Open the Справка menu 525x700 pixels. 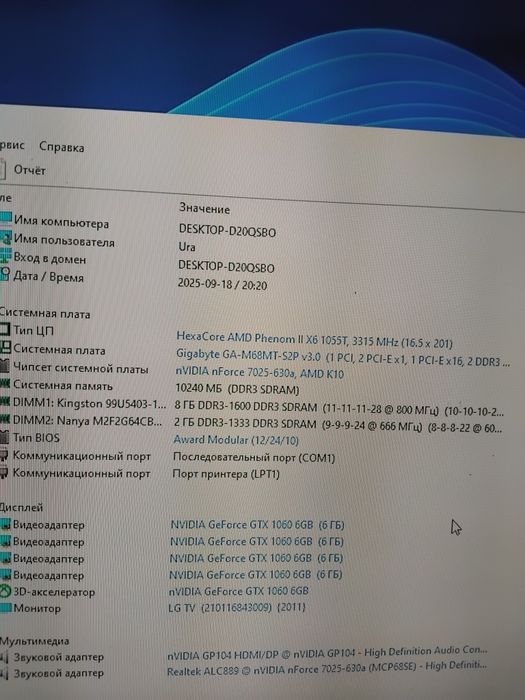(x=62, y=147)
